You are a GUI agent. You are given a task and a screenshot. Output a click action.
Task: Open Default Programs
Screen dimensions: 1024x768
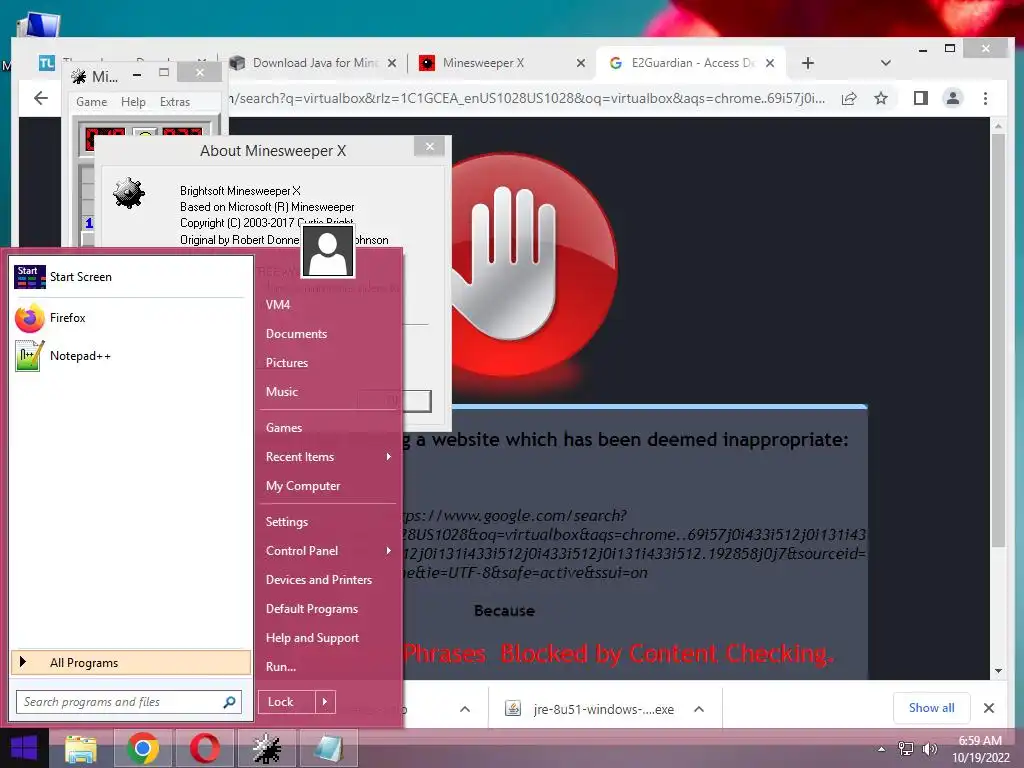(x=312, y=609)
